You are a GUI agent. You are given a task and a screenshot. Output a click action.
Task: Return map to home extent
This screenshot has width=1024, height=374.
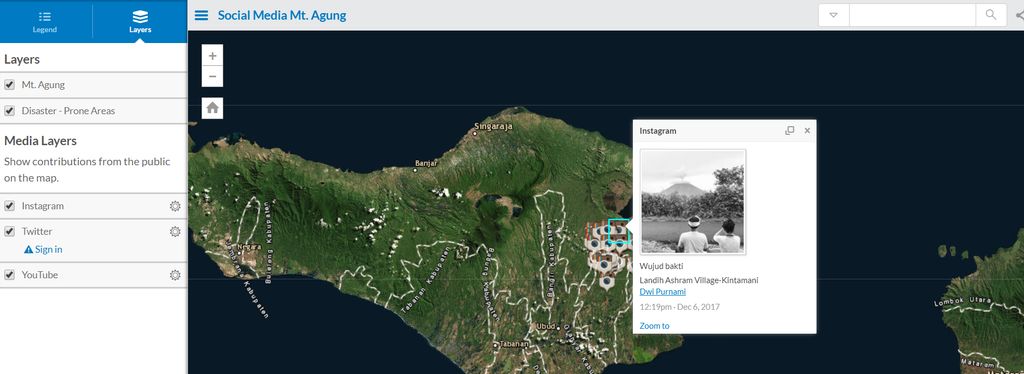tap(212, 108)
